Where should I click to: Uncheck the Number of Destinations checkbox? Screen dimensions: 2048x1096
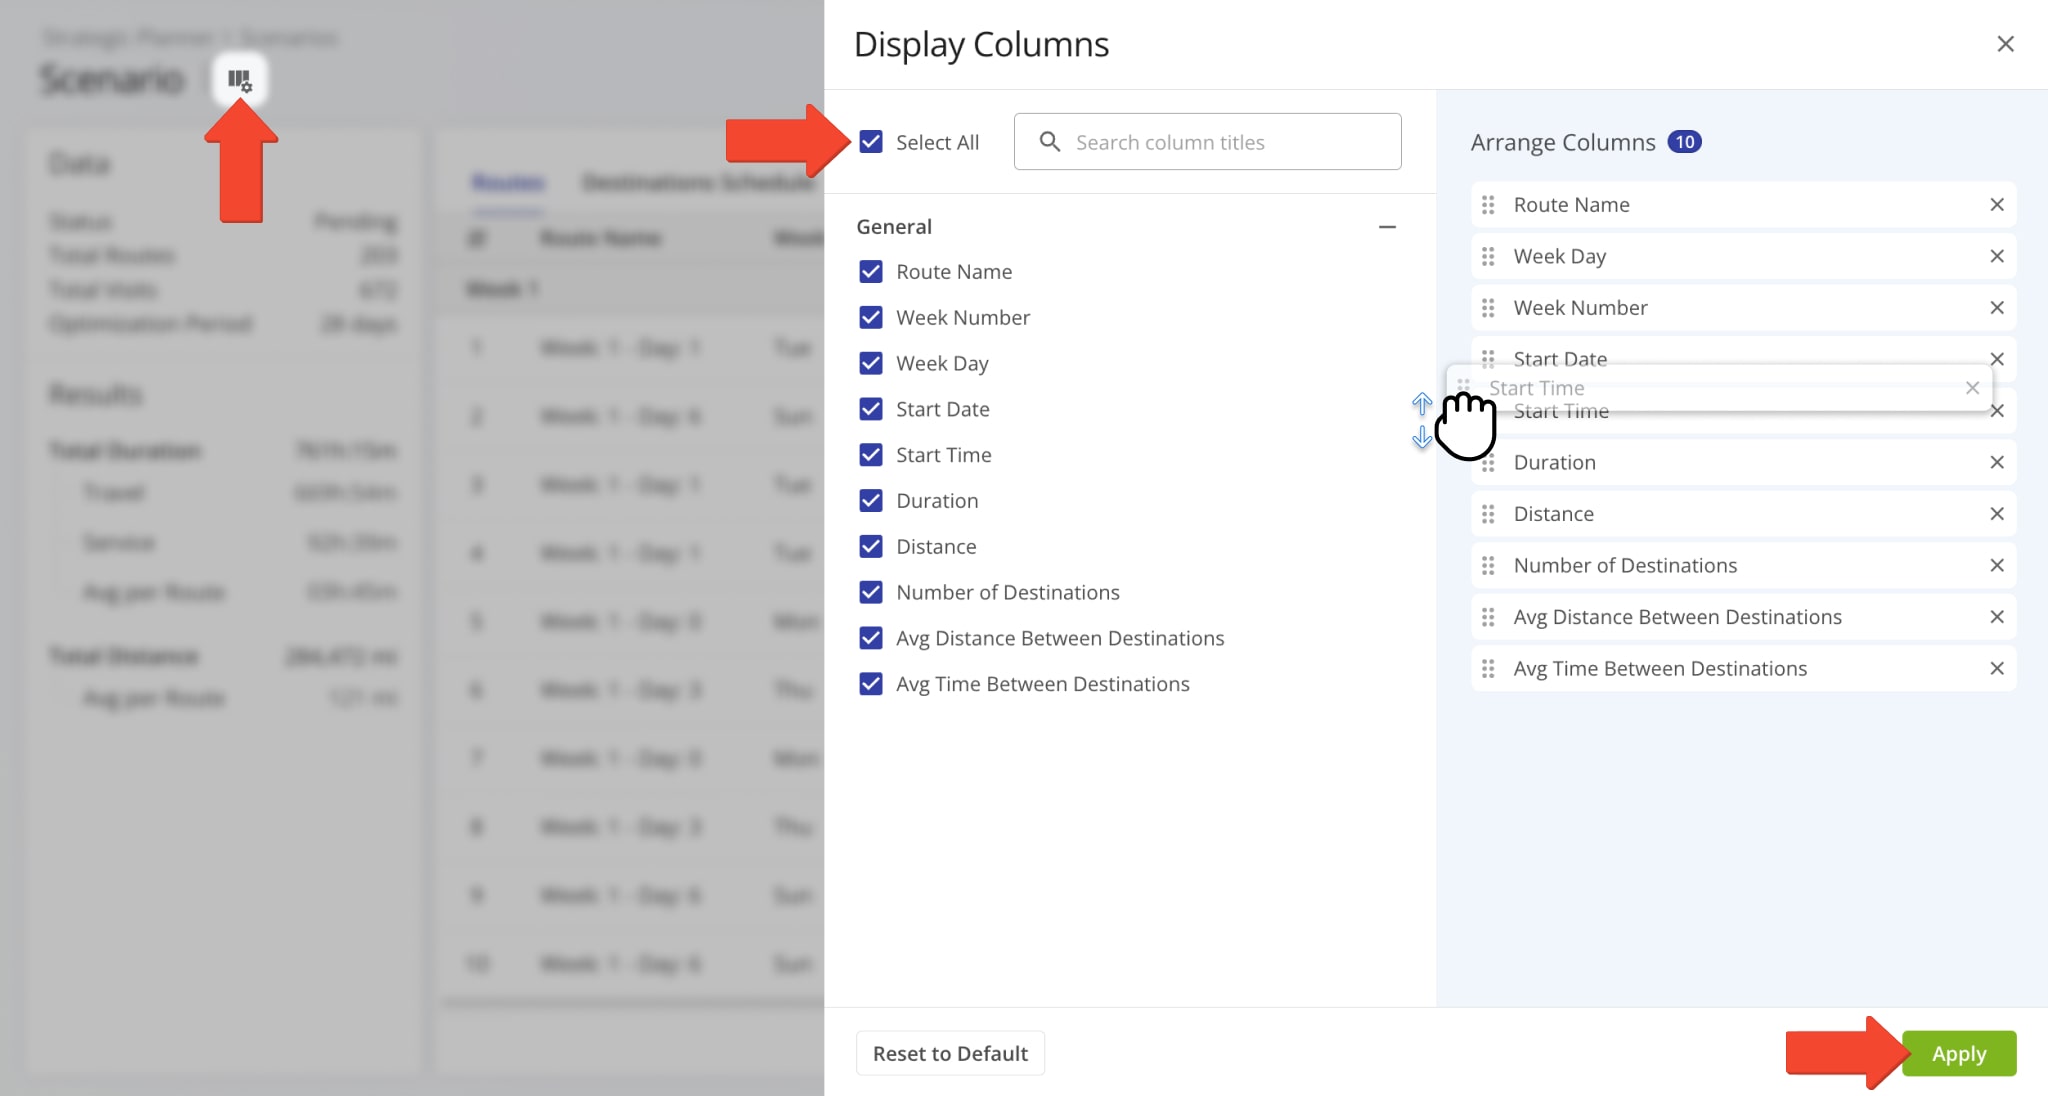871,592
